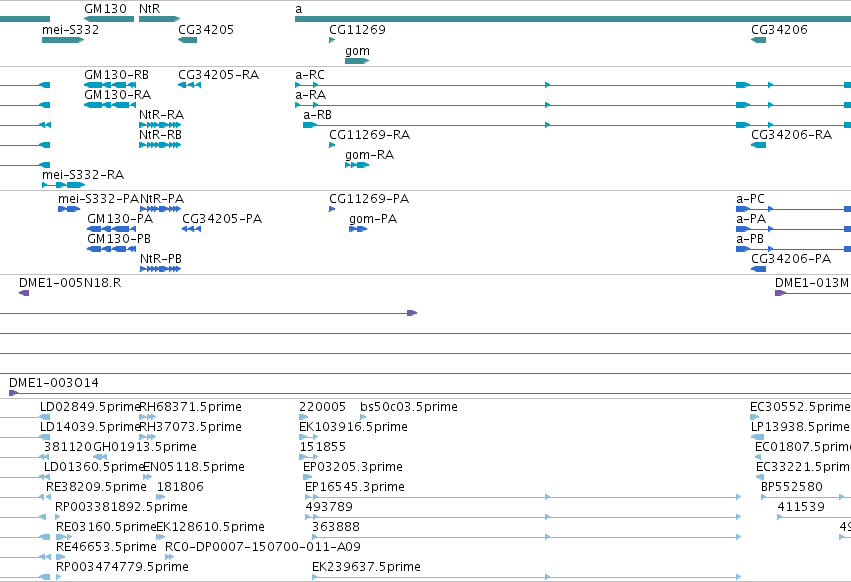Click protein label 'mei-S332-PA'
This screenshot has width=851, height=582.
[99, 199]
